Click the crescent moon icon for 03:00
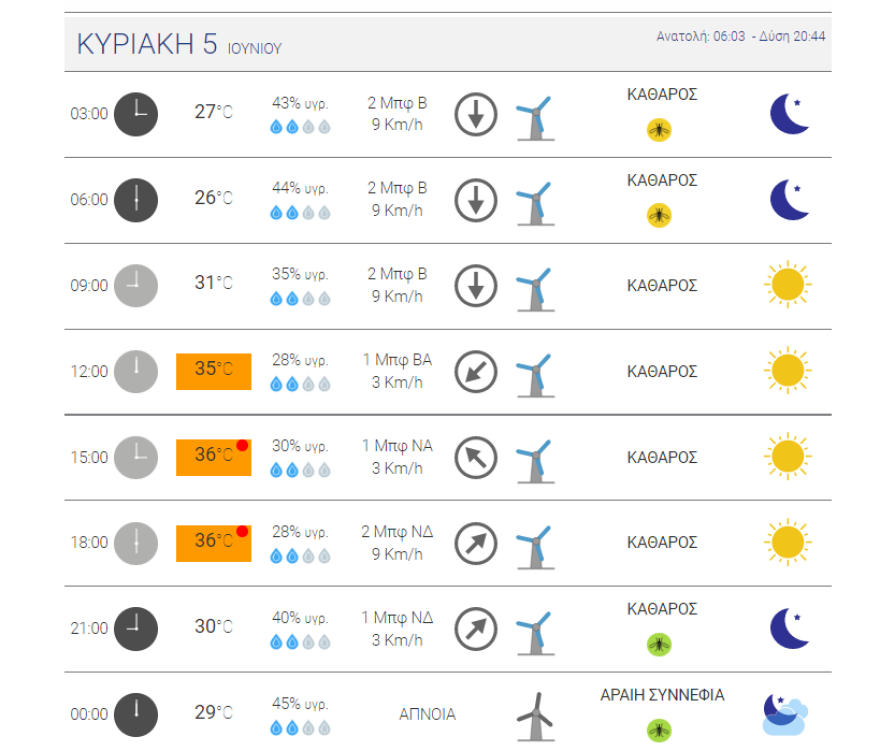880x751 pixels. pos(789,113)
